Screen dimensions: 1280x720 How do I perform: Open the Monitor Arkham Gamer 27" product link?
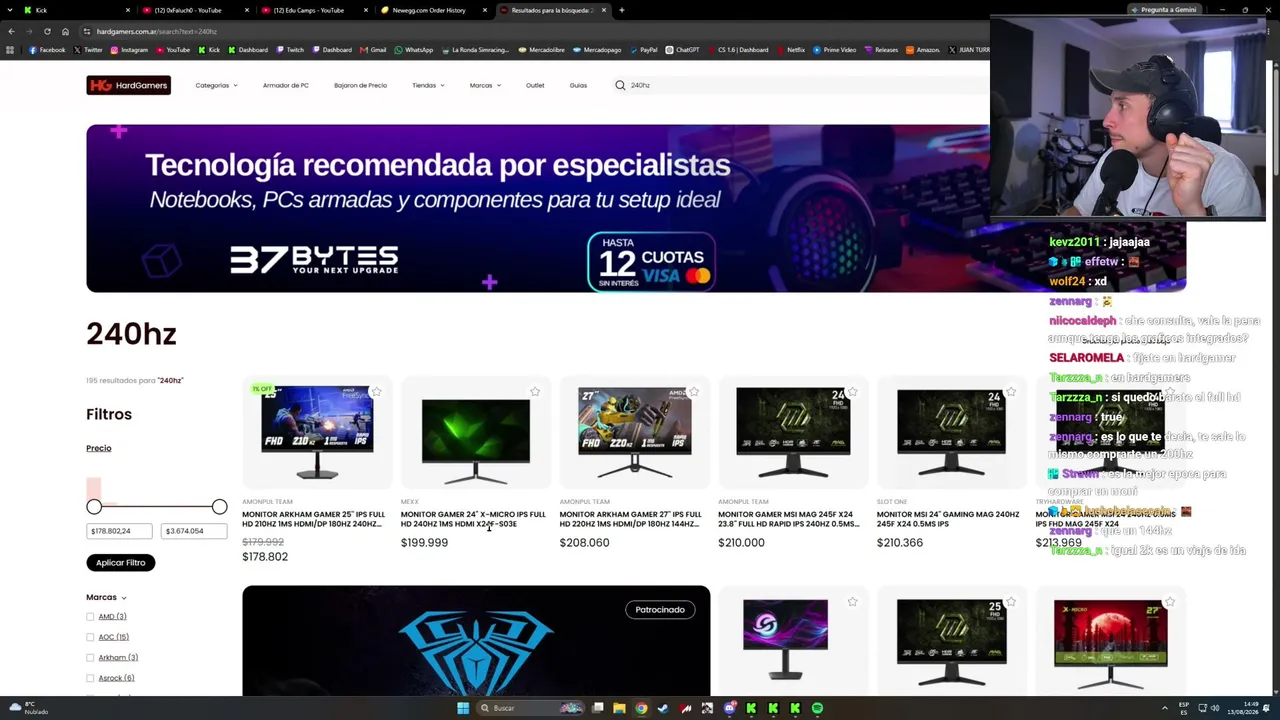(631, 519)
